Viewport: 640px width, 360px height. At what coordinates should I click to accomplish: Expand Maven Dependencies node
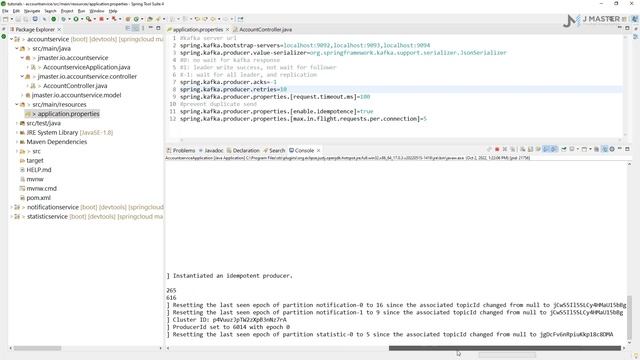pyautogui.click(x=17, y=142)
